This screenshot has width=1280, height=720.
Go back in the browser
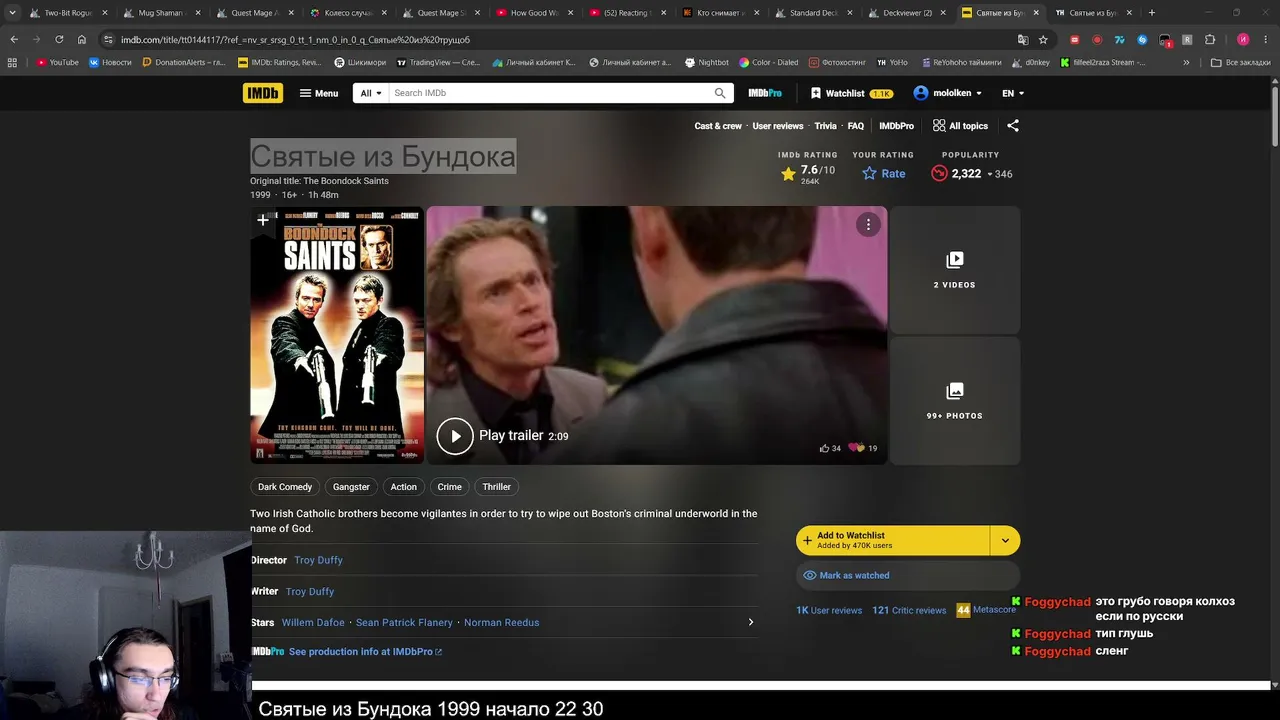pyautogui.click(x=14, y=39)
